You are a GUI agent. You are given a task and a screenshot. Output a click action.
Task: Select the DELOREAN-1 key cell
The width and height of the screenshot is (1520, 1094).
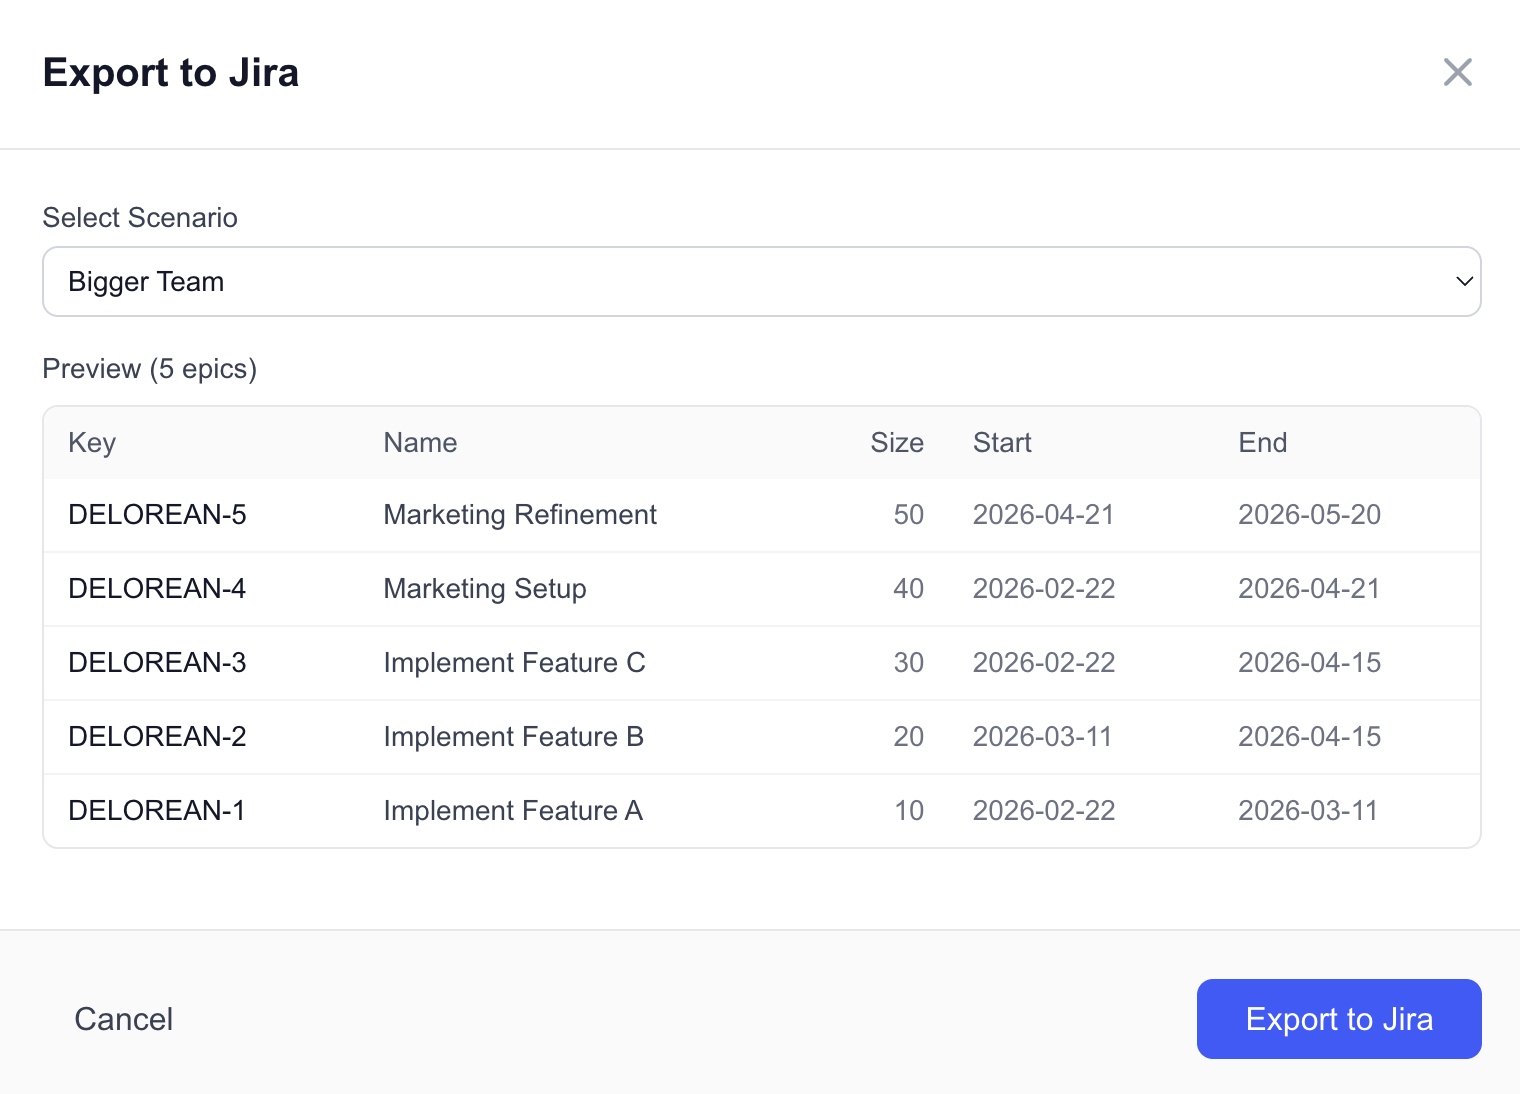pyautogui.click(x=156, y=810)
